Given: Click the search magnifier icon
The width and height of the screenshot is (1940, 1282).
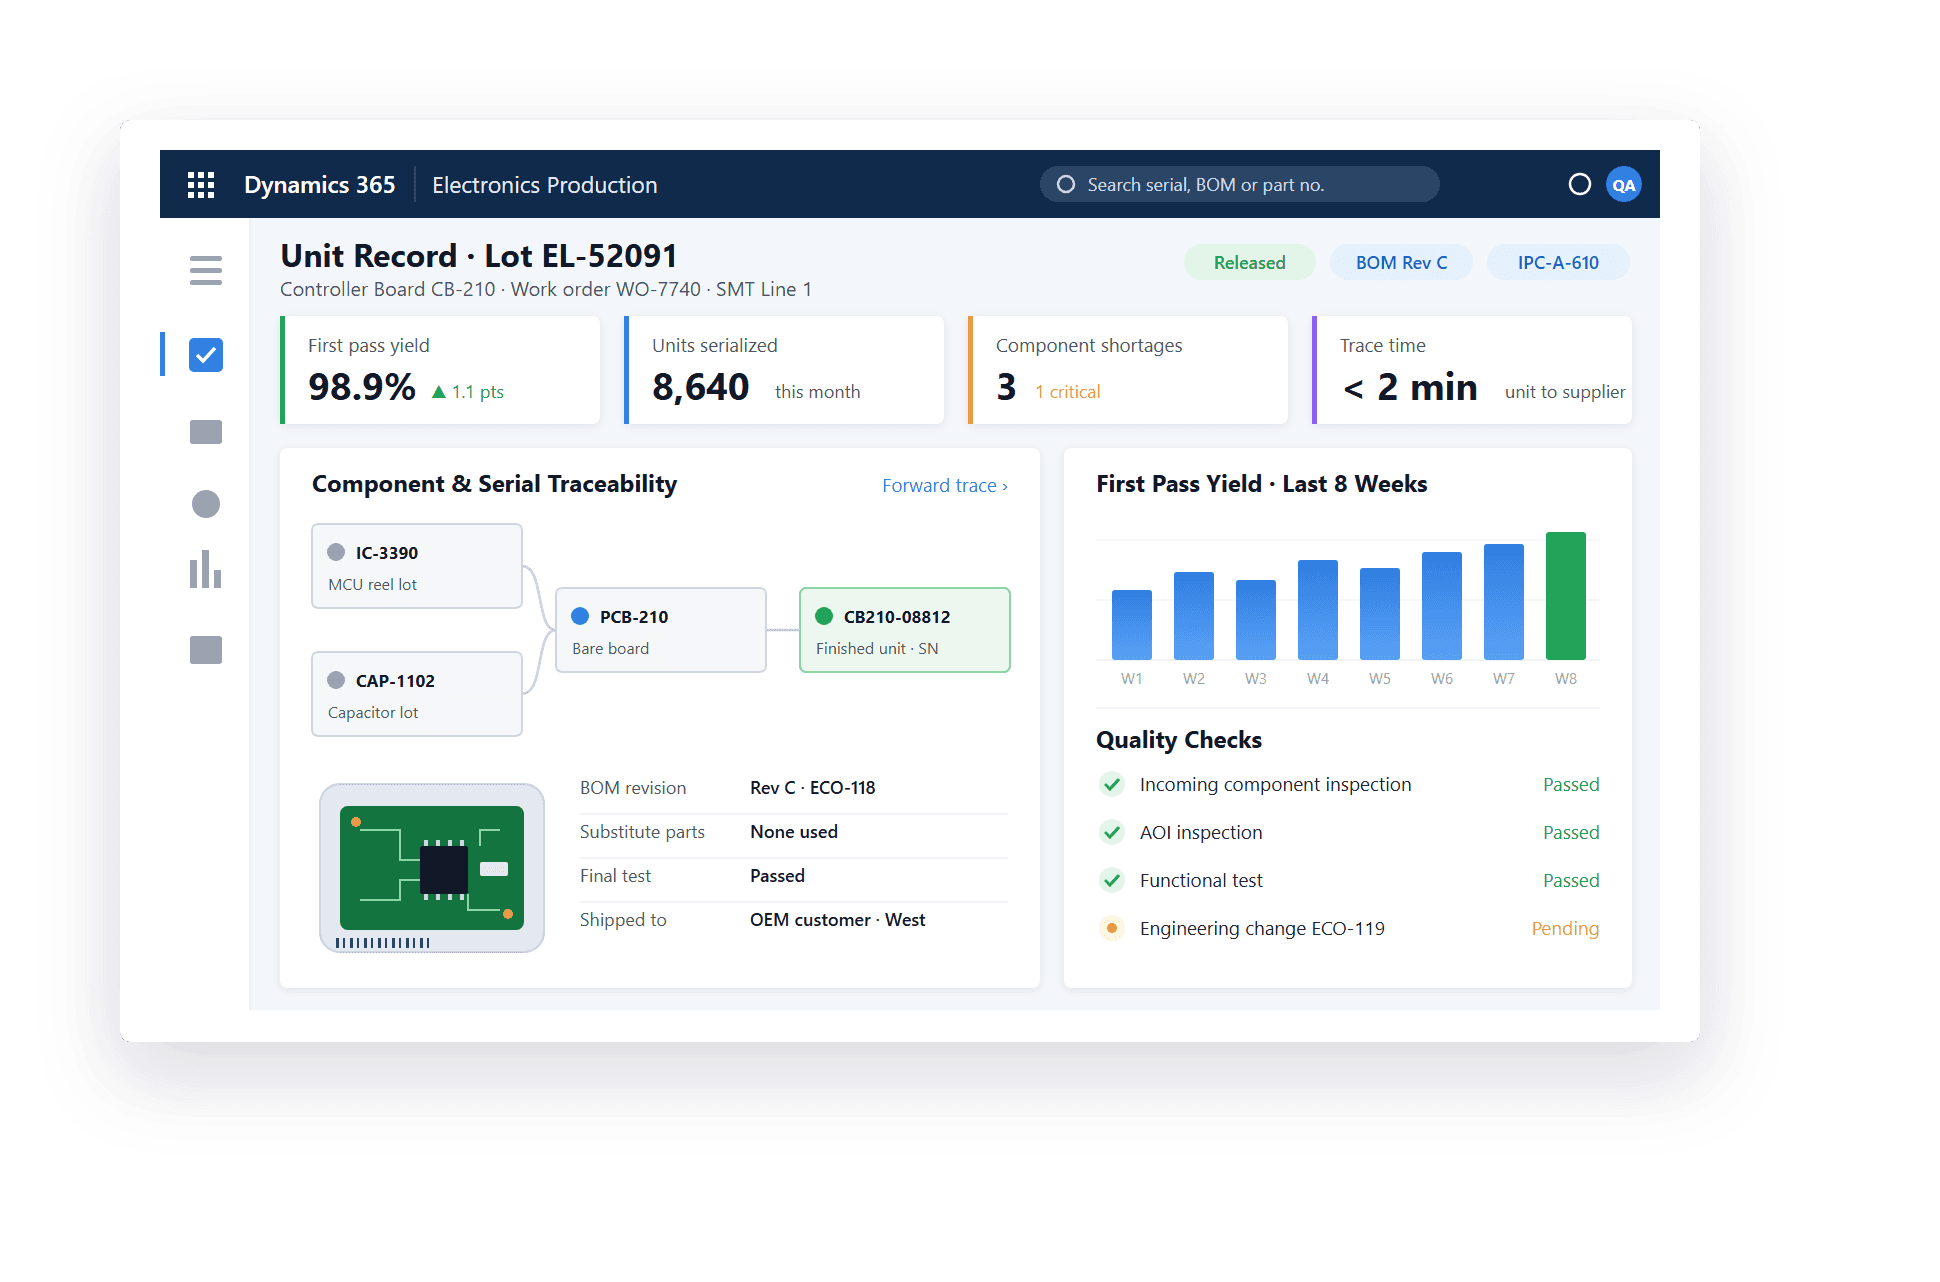Looking at the screenshot, I should coord(1066,184).
